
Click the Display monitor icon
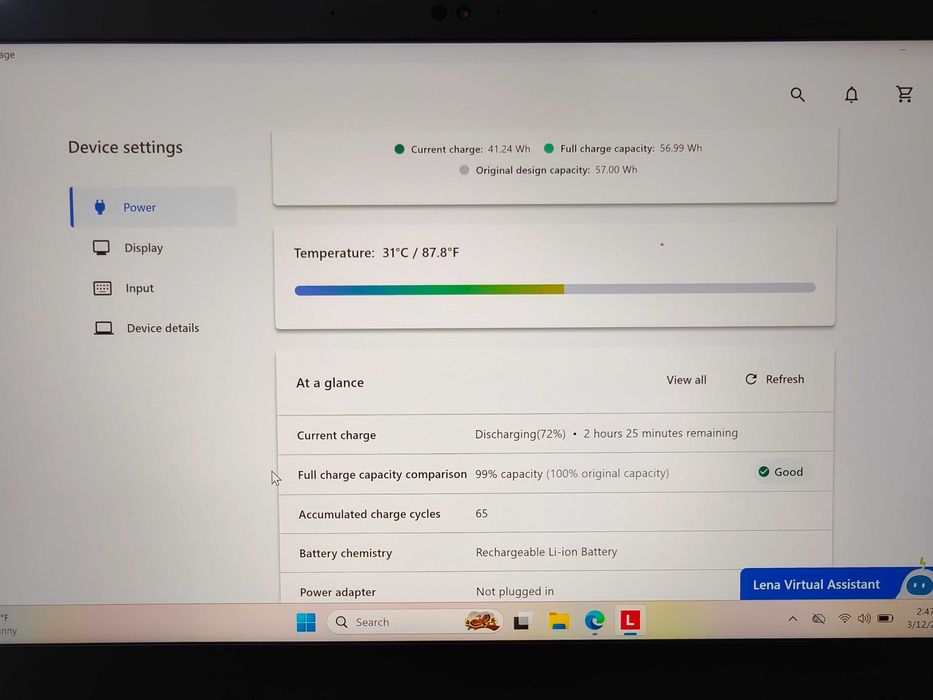[x=101, y=248]
